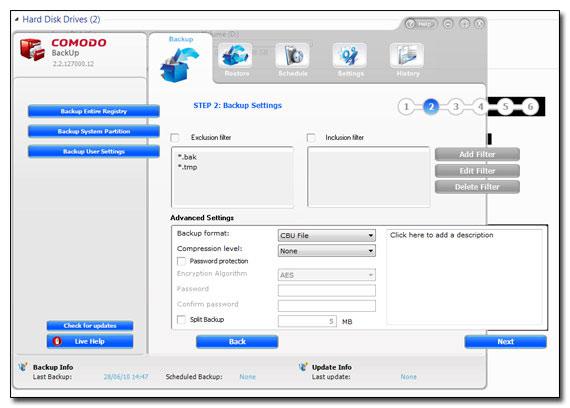Collapse the Hard Disk Drives group
This screenshot has height=408, width=570.
tap(17, 19)
